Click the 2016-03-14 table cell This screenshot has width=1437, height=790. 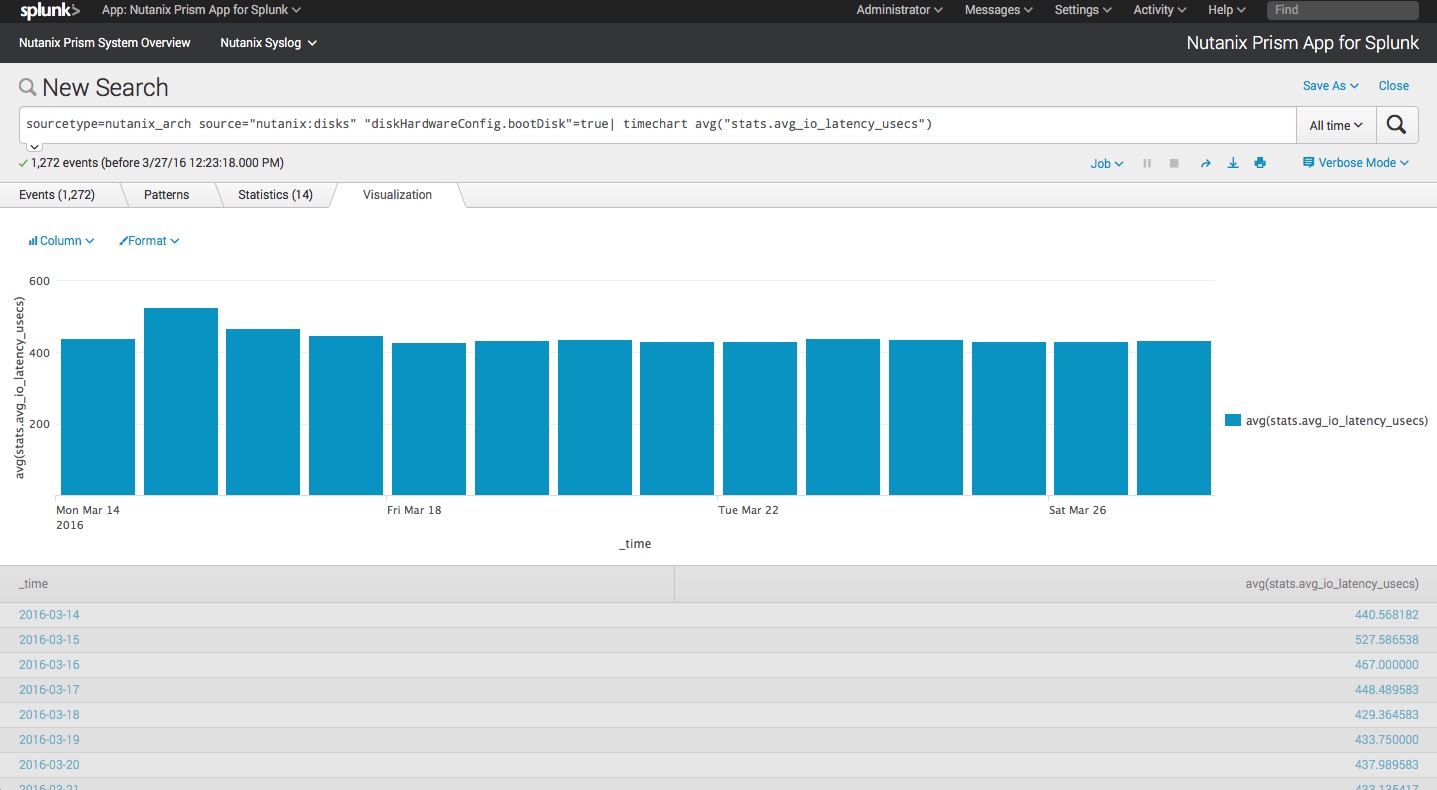pyautogui.click(x=49, y=615)
